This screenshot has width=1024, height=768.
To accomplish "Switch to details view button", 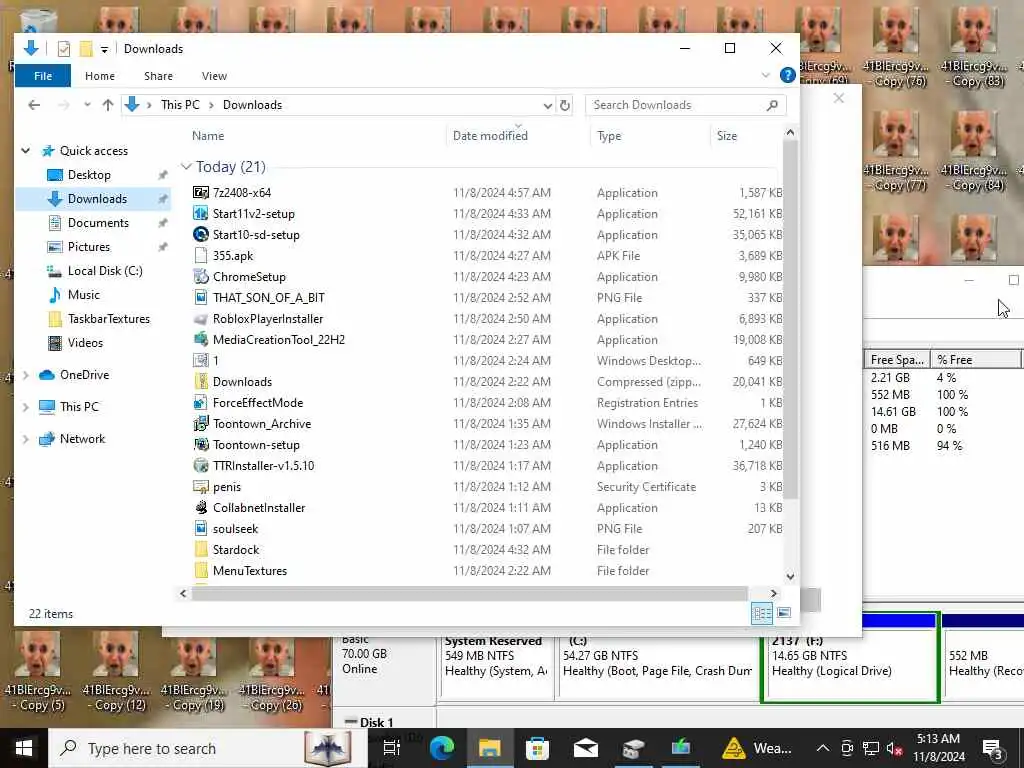I will tap(761, 613).
